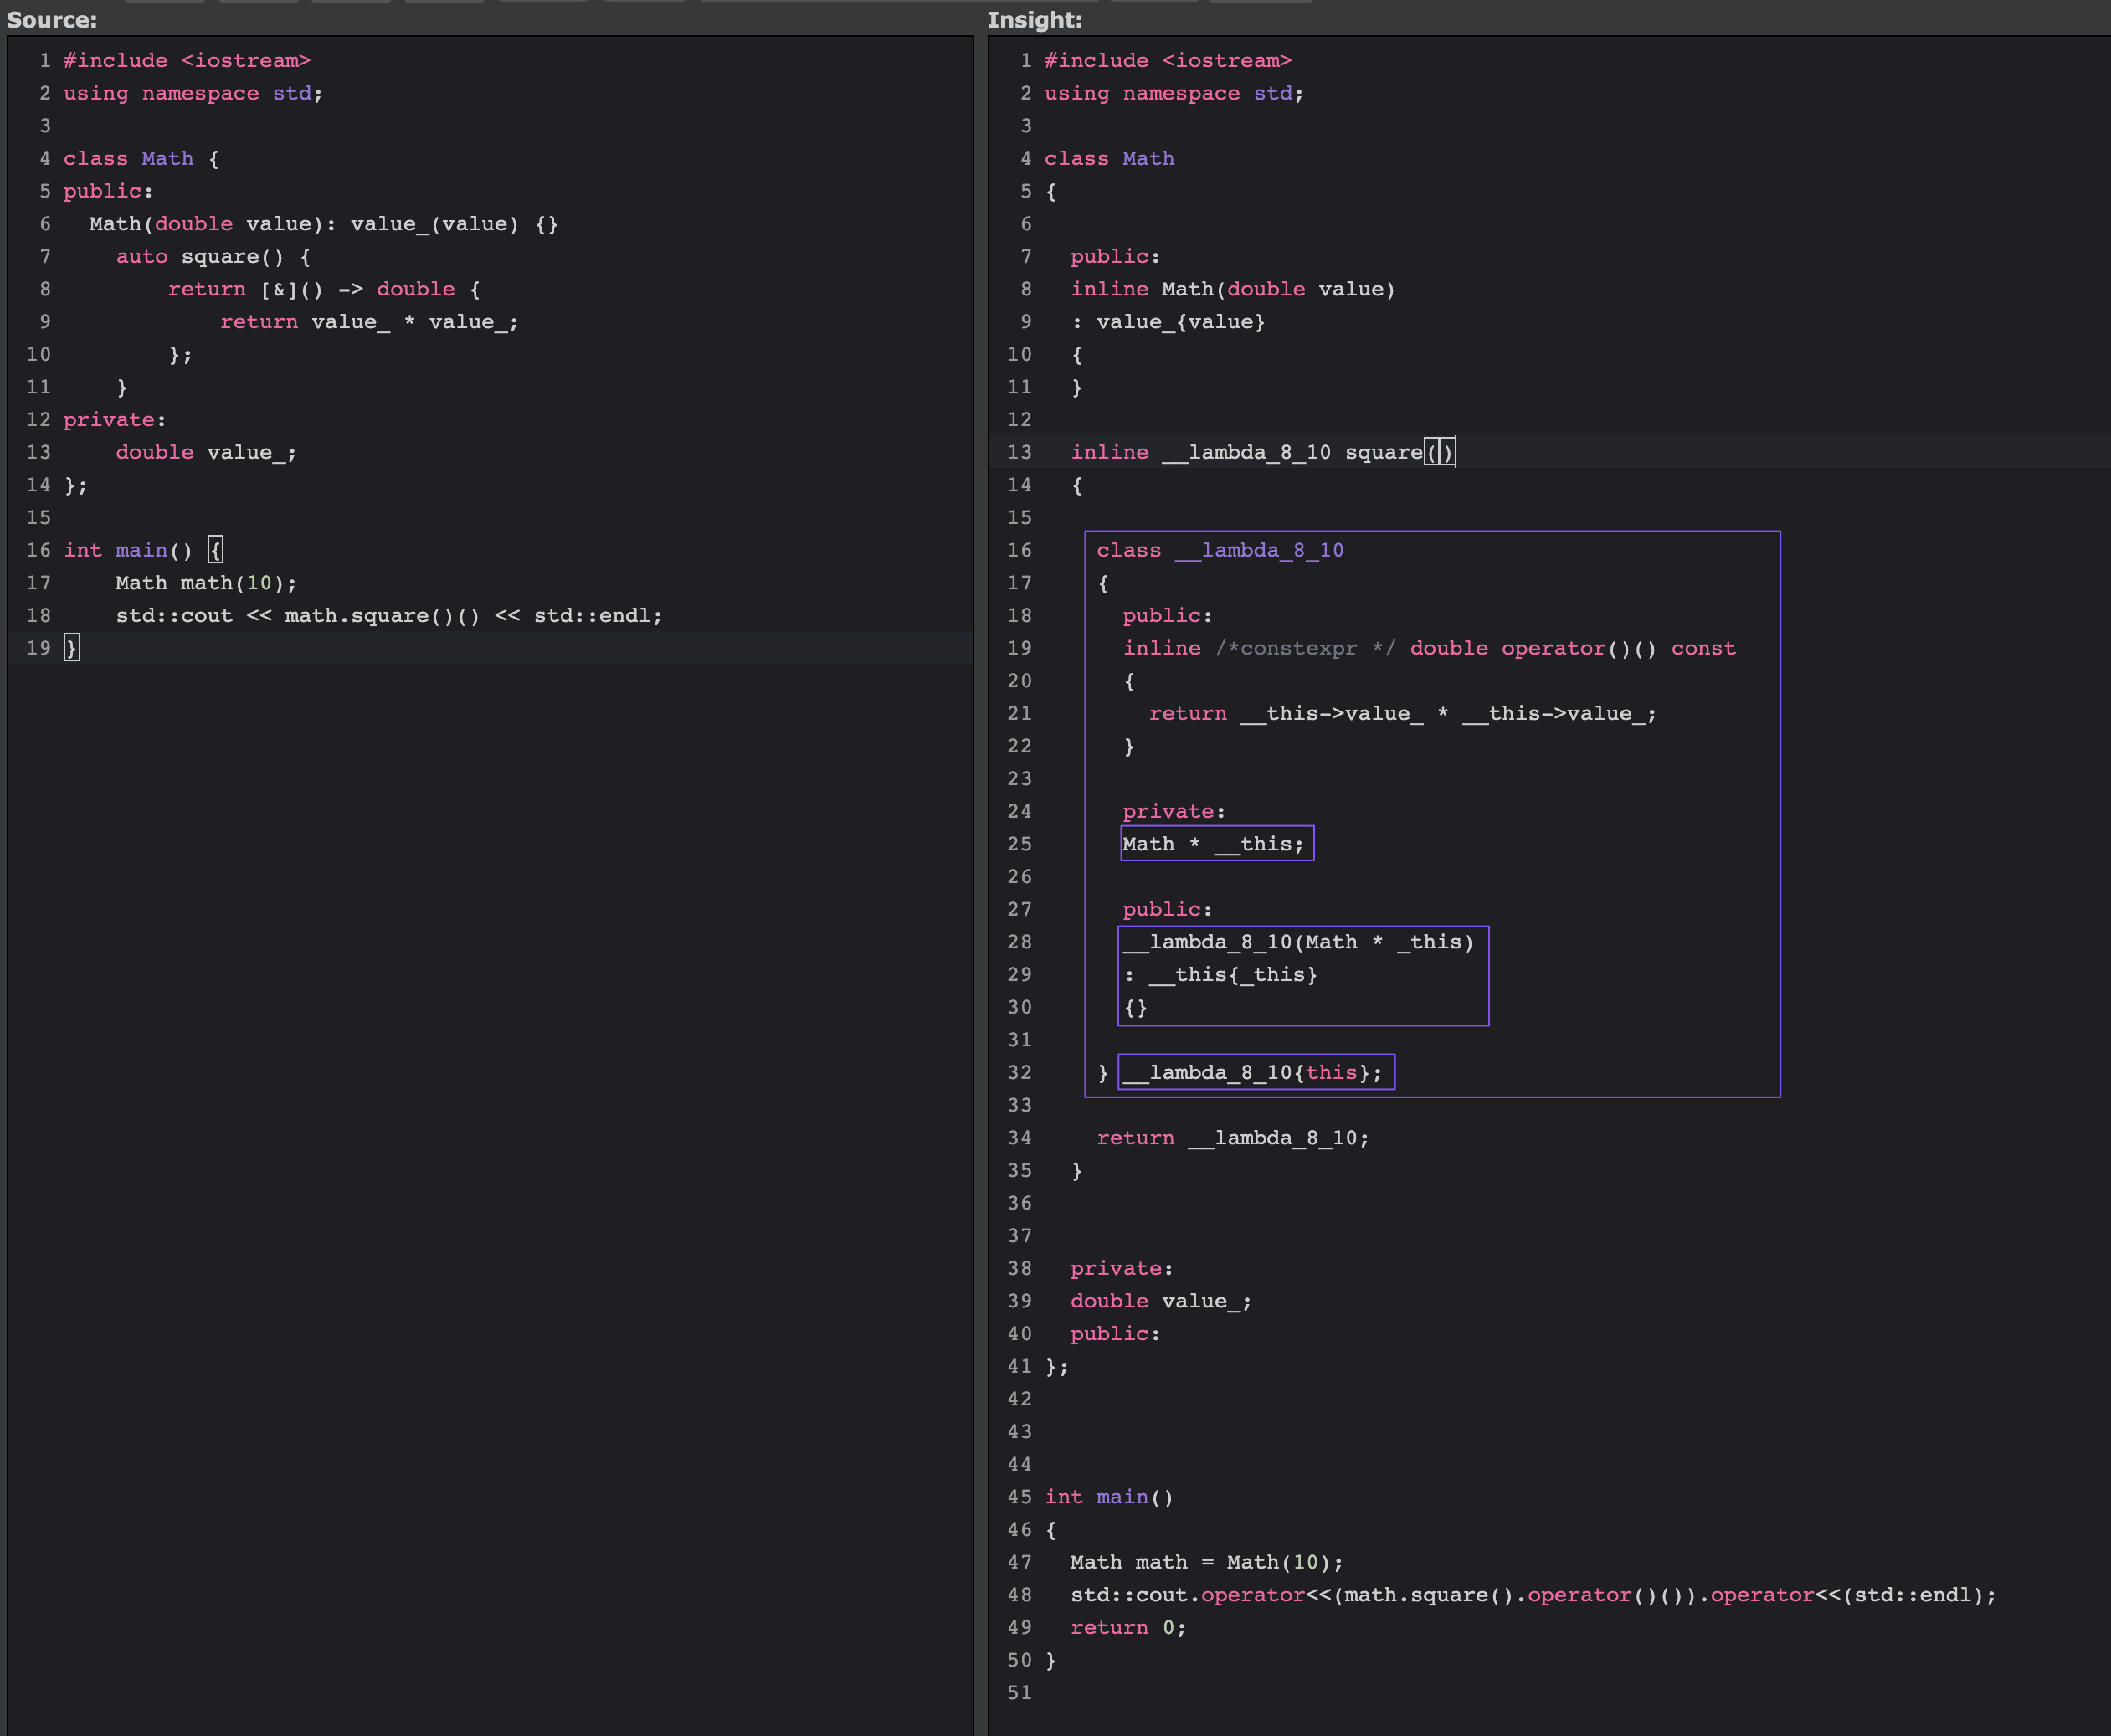Image resolution: width=2111 pixels, height=1736 pixels.
Task: Click the Insight panel label
Action: tap(1034, 20)
